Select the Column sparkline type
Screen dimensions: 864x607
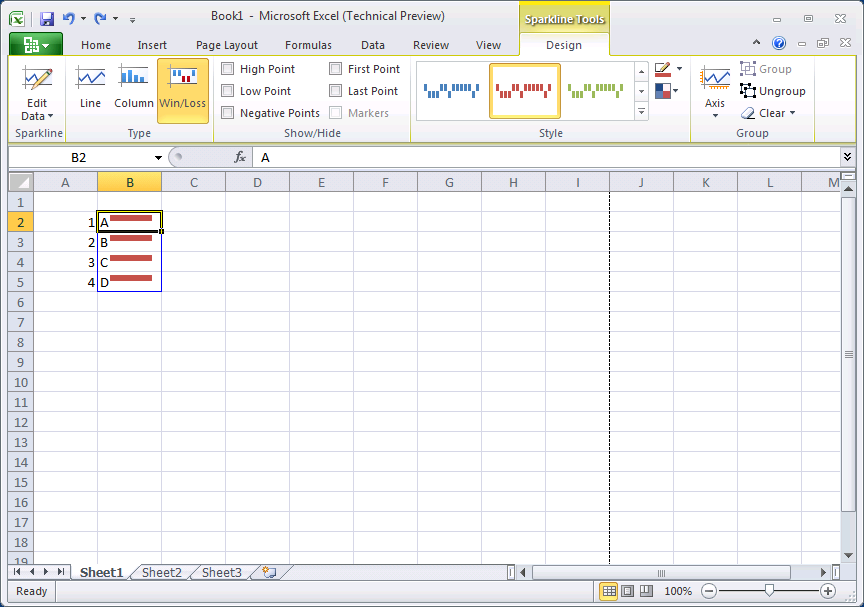[134, 90]
